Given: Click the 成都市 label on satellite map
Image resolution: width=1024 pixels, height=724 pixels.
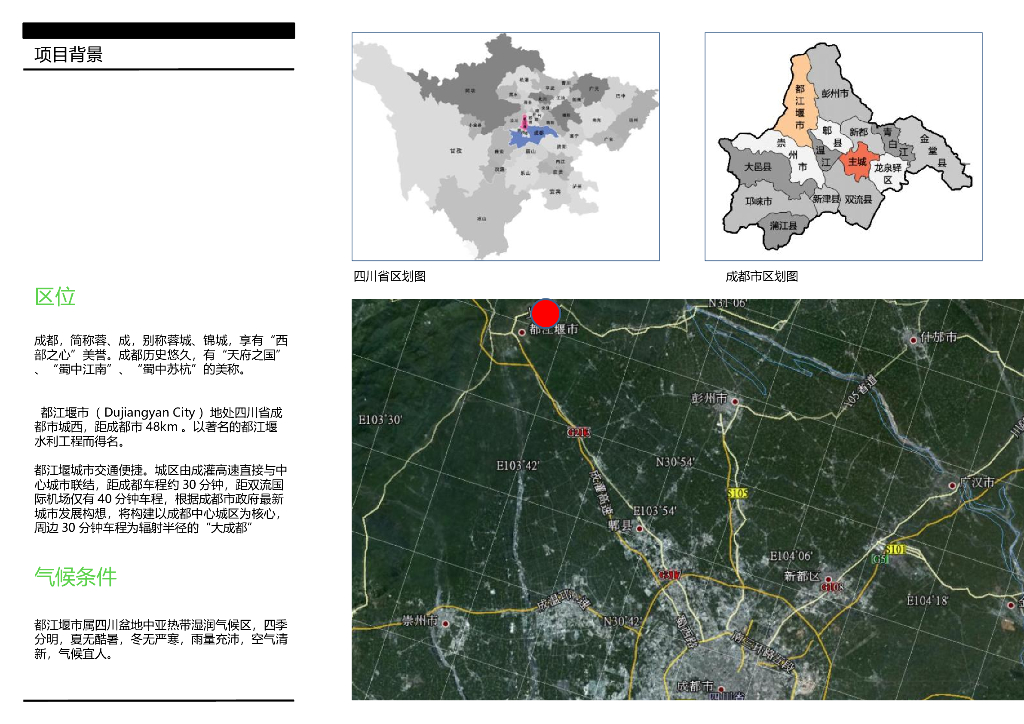Looking at the screenshot, I should (x=695, y=685).
